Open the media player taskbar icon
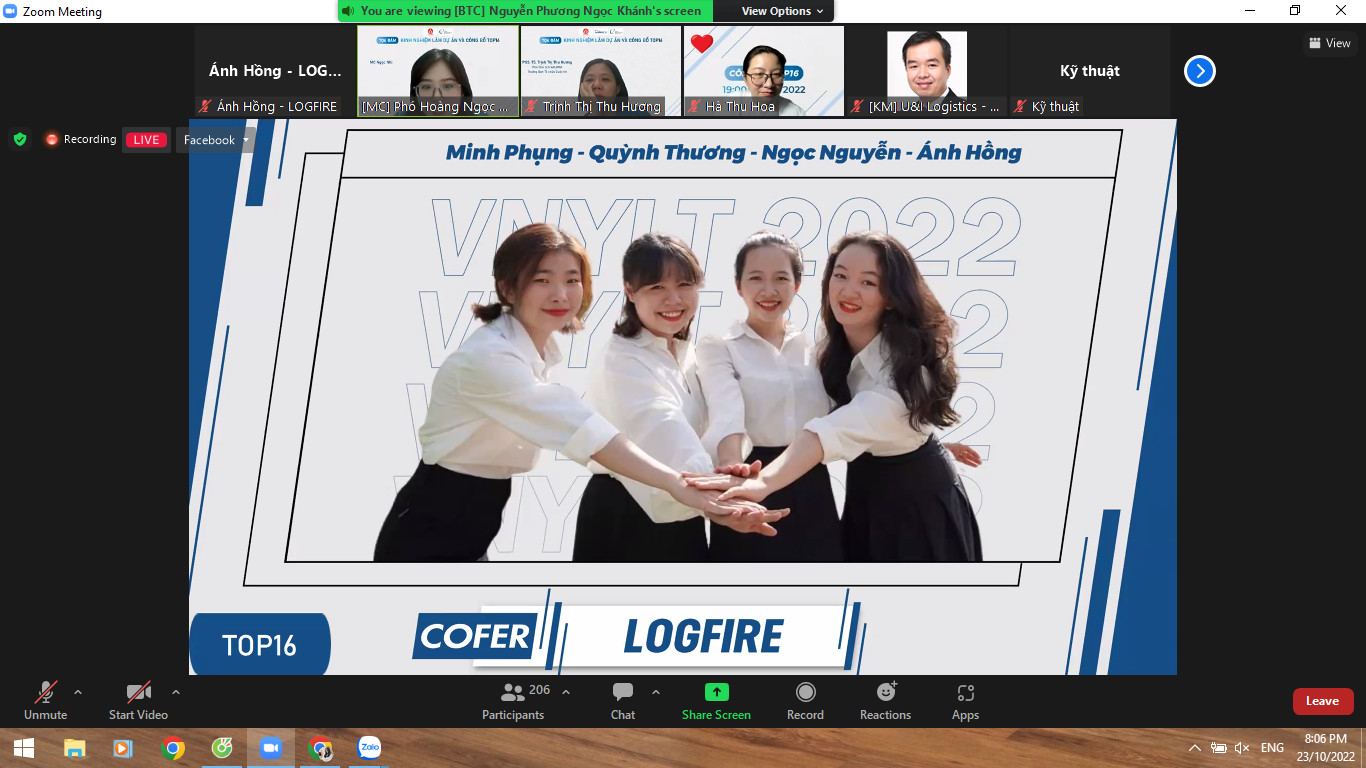The width and height of the screenshot is (1366, 768). 123,748
